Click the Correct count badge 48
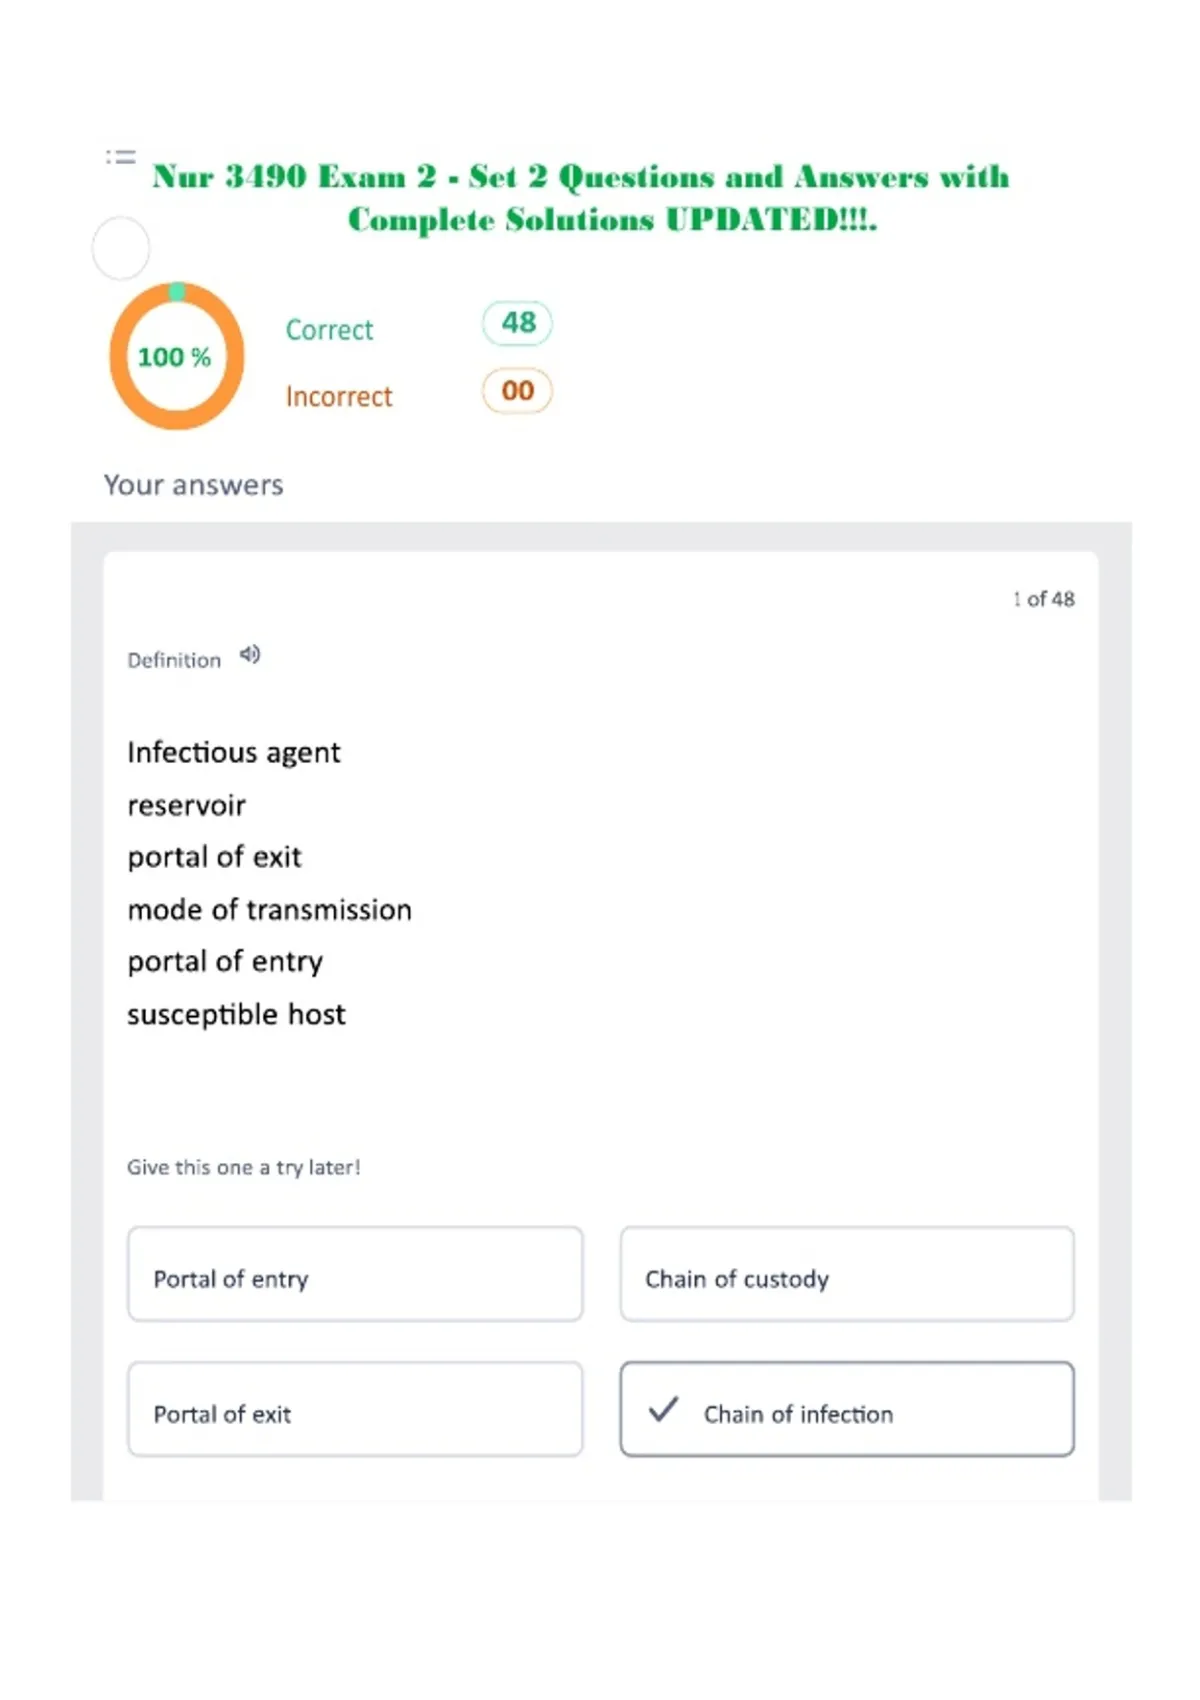This screenshot has height=1700, width=1200. coord(517,323)
